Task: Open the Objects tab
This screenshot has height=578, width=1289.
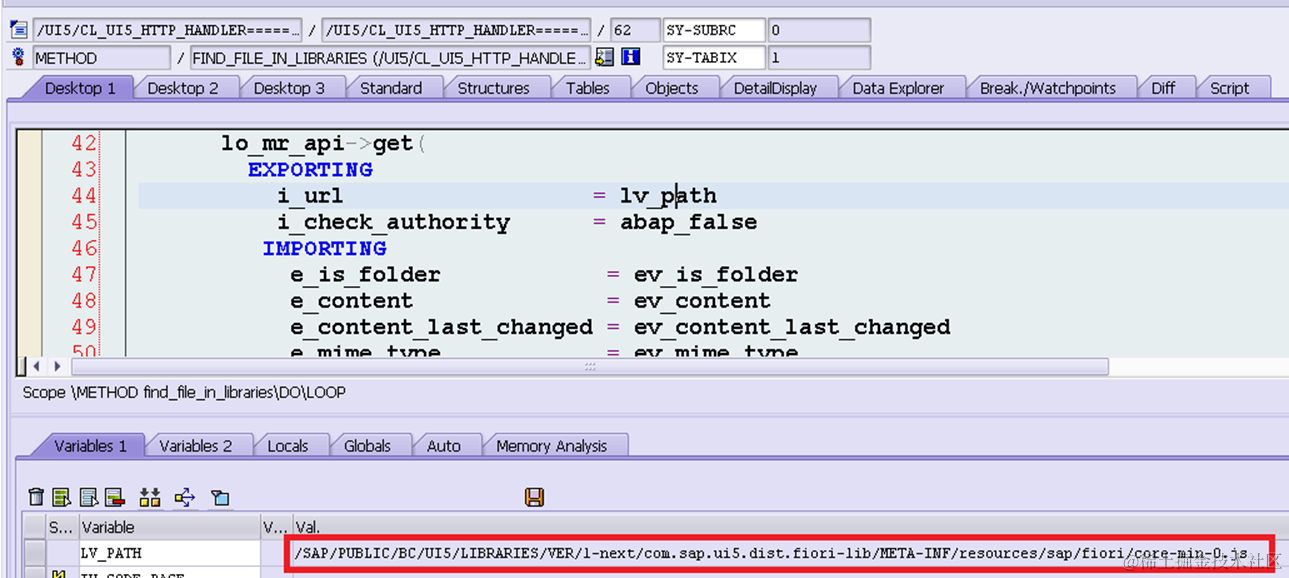Action: (x=672, y=88)
